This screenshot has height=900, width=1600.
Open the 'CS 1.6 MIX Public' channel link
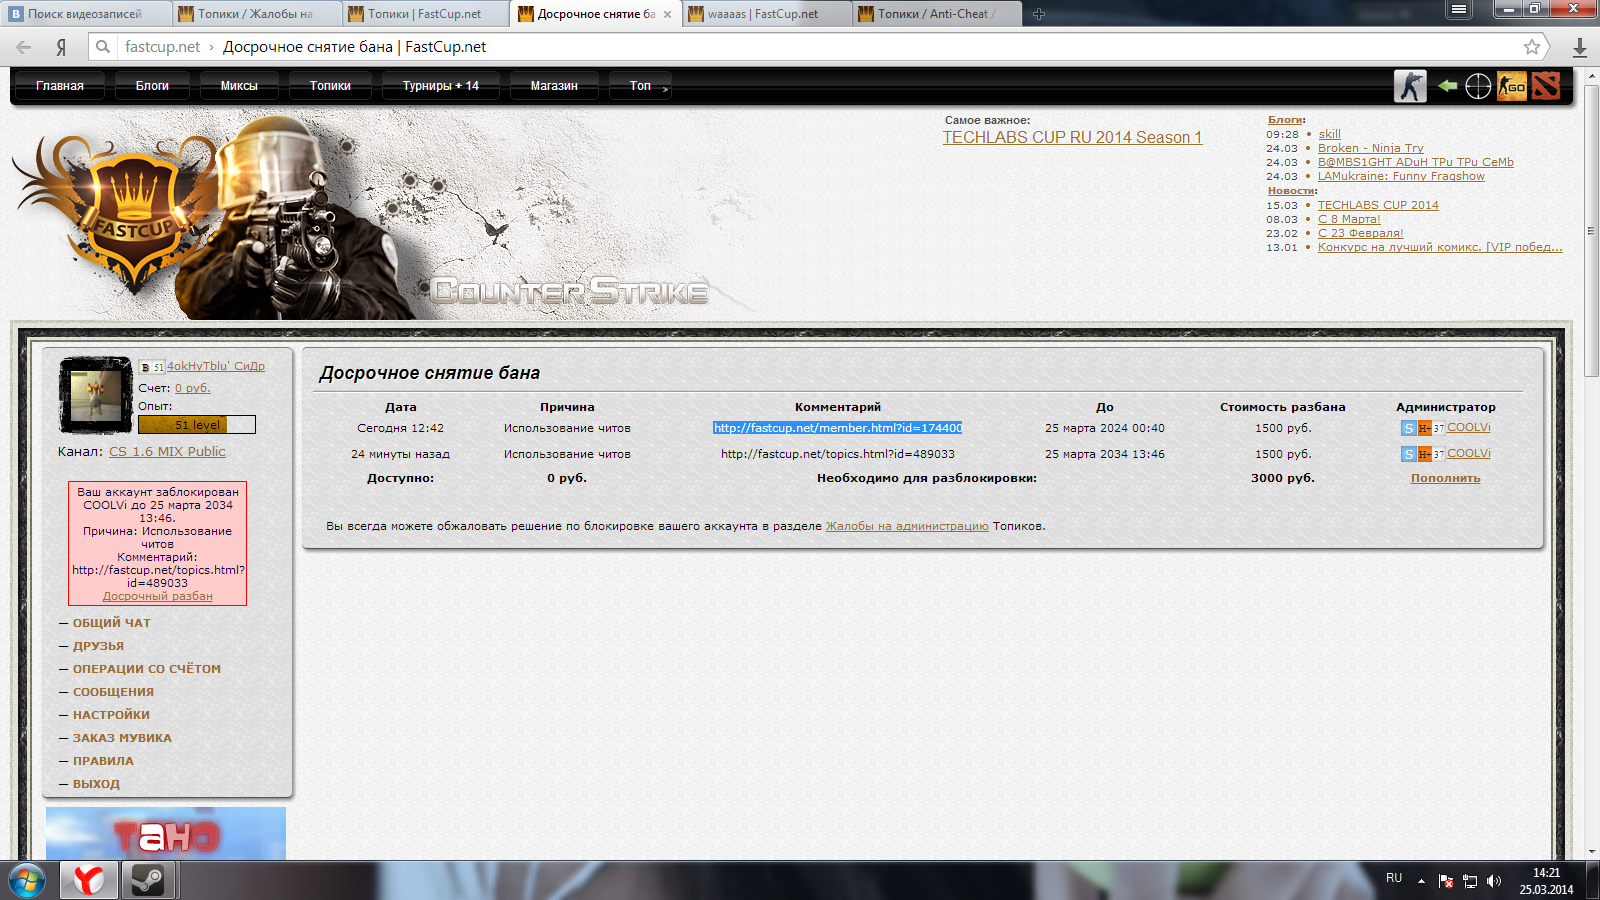(167, 452)
